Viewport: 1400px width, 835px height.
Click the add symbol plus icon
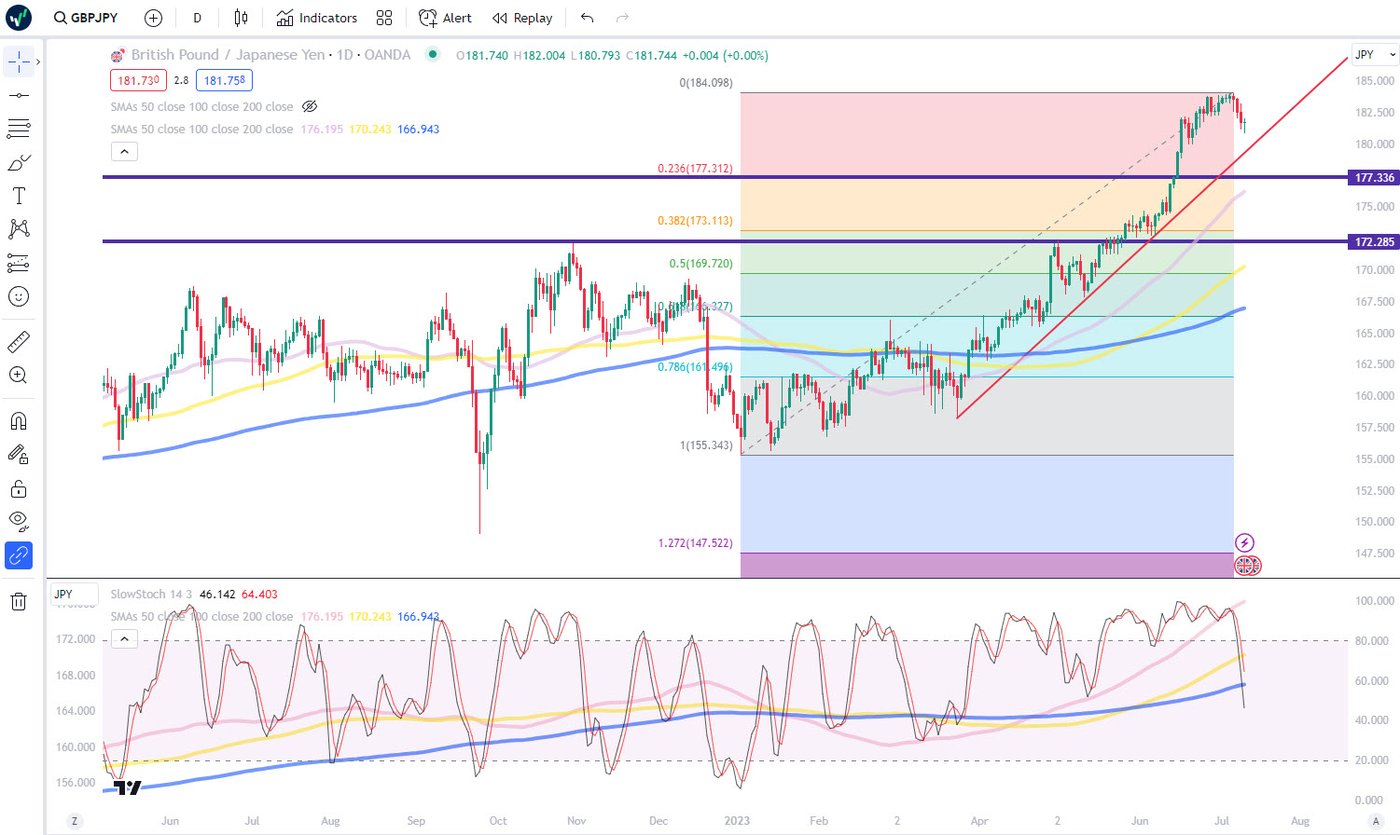(153, 18)
